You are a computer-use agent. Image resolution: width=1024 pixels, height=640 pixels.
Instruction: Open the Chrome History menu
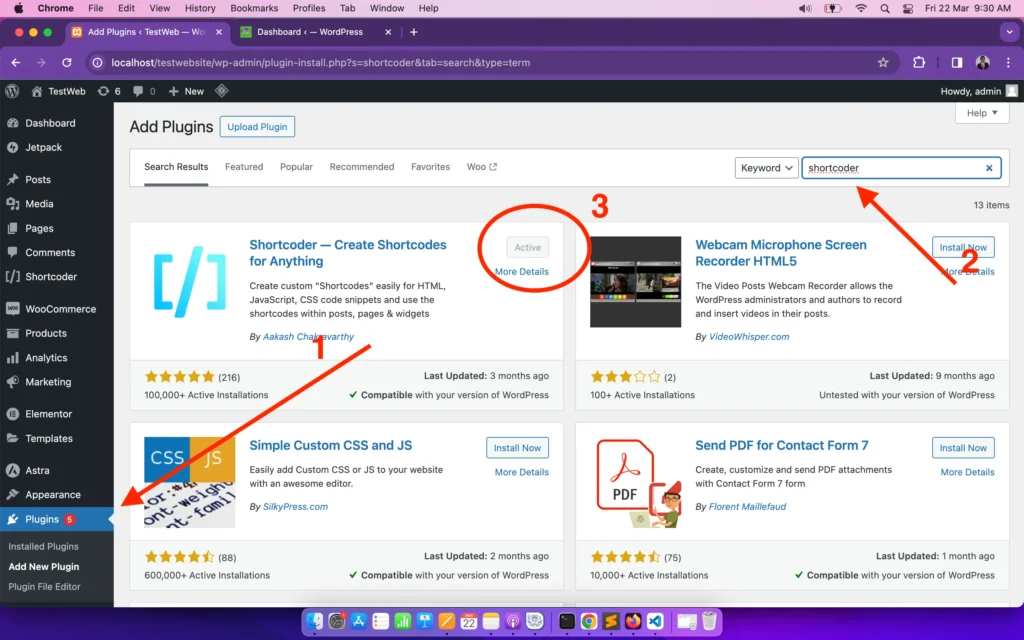(x=200, y=8)
